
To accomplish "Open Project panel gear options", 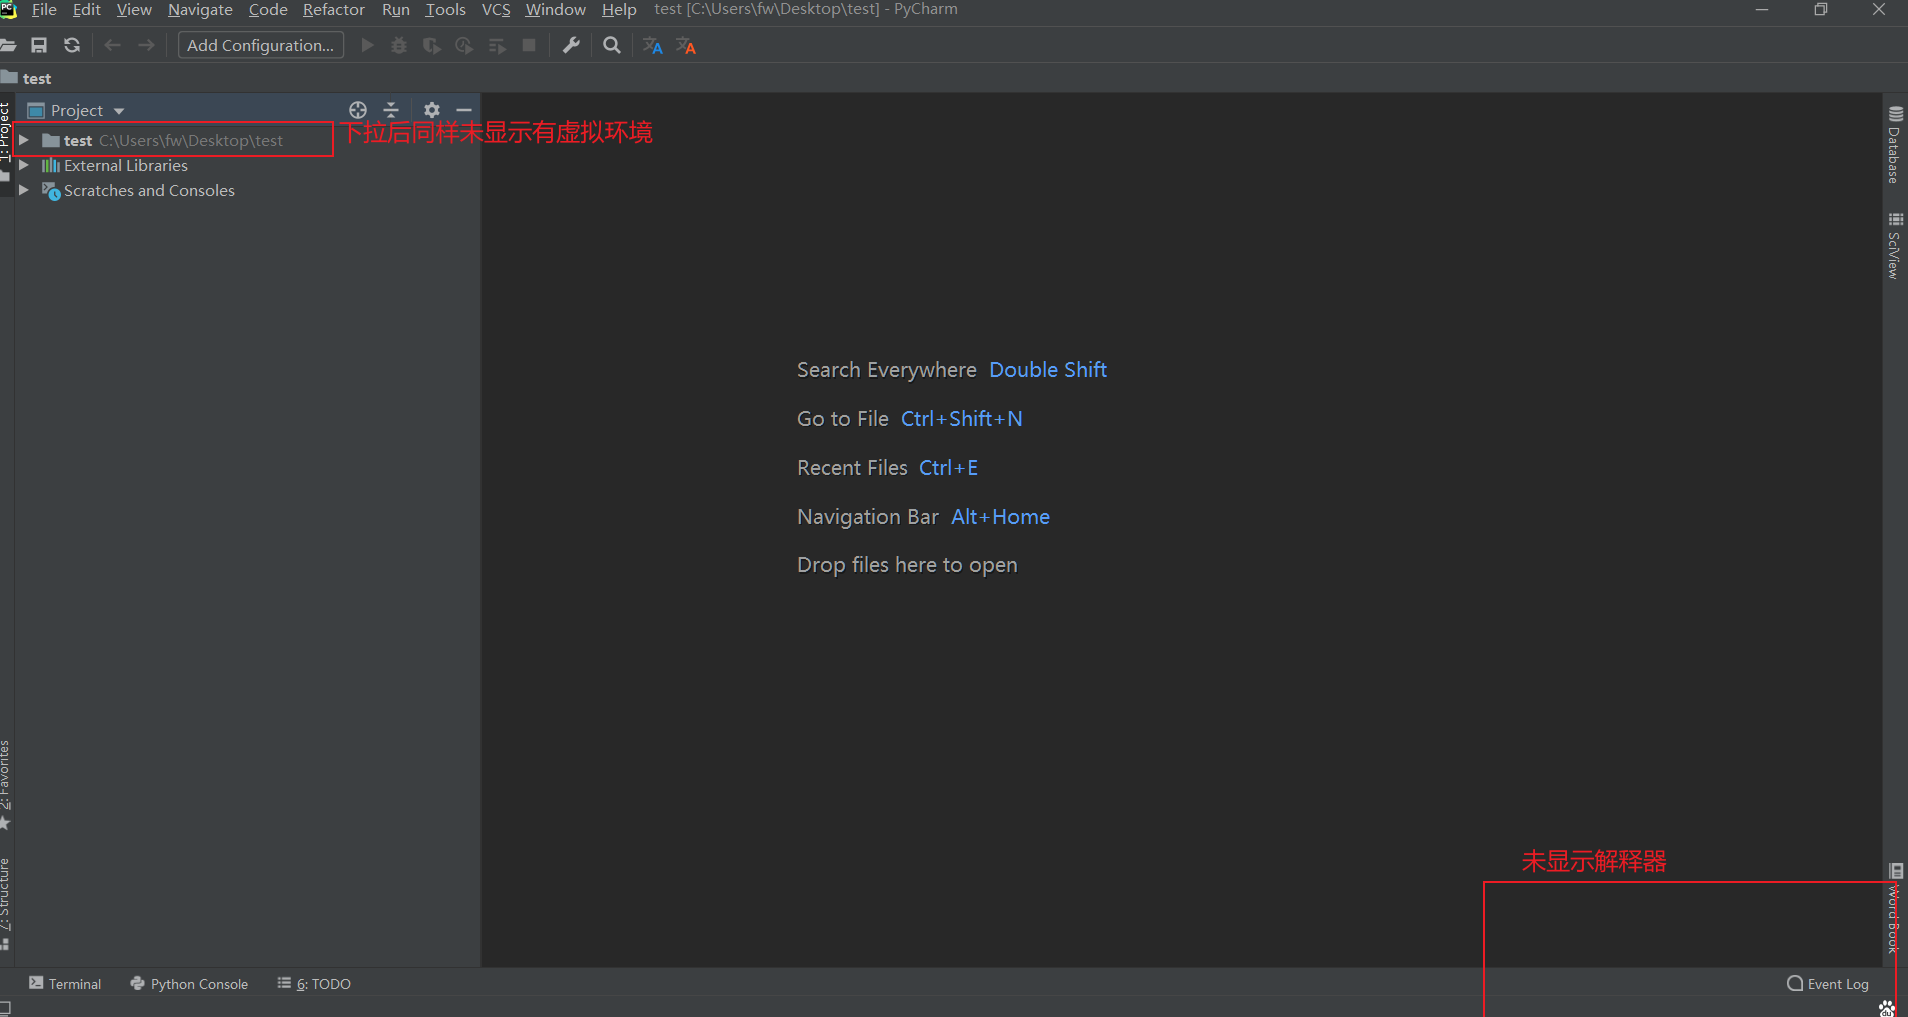I will click(431, 110).
